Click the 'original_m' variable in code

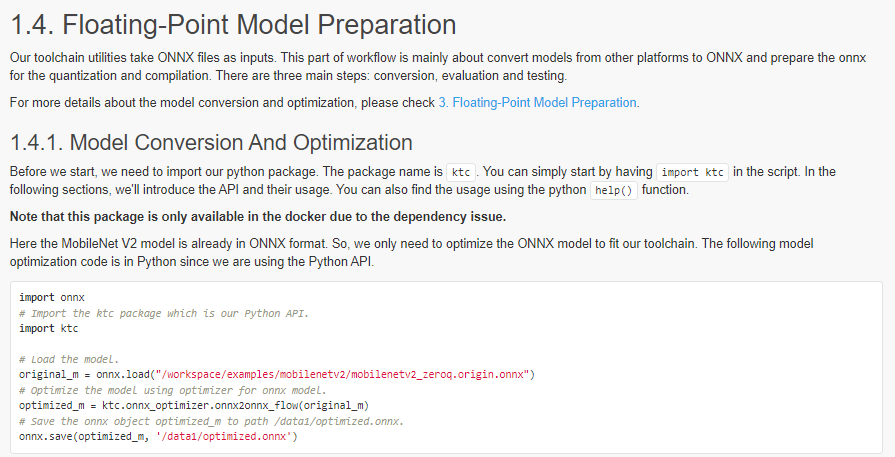(49, 374)
